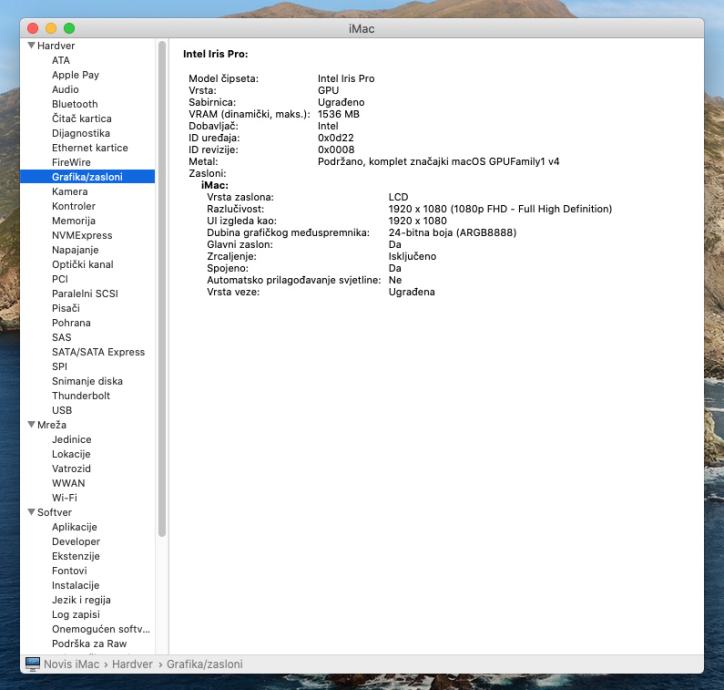724x690 pixels.
Task: Select SPI in the sidebar
Action: click(x=60, y=366)
